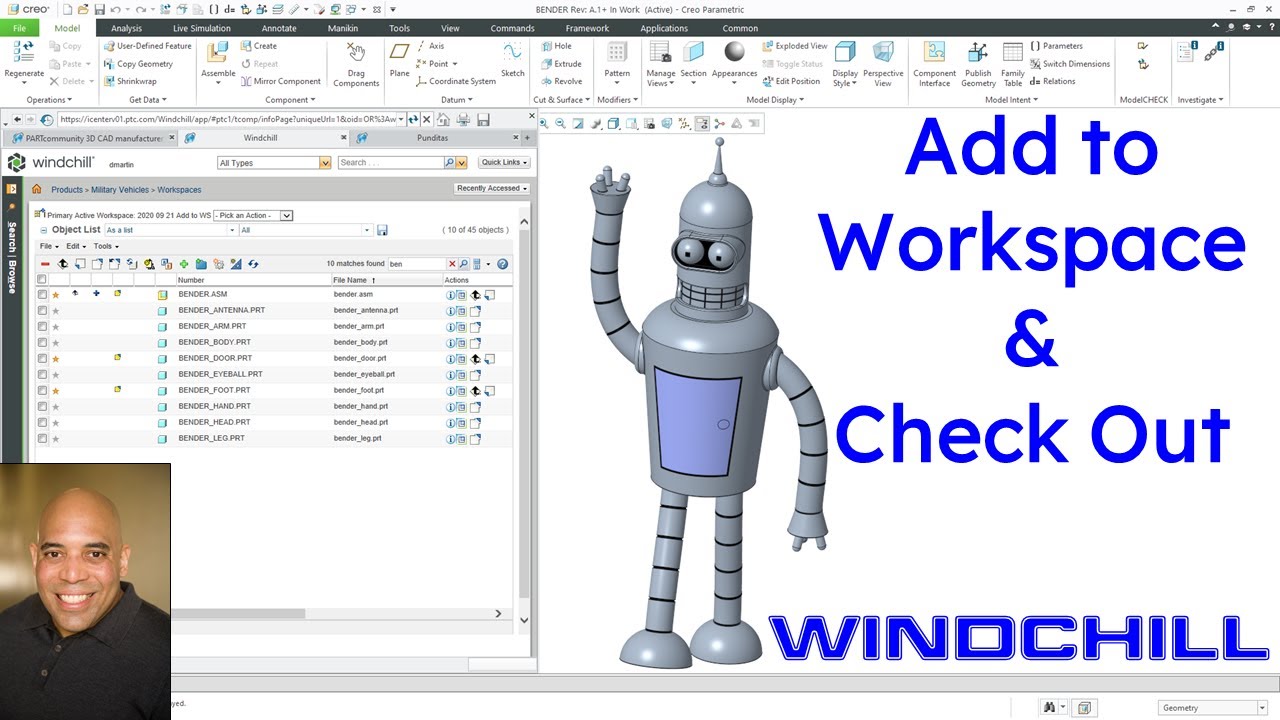
Task: Click the Assemble component icon
Action: pos(218,52)
